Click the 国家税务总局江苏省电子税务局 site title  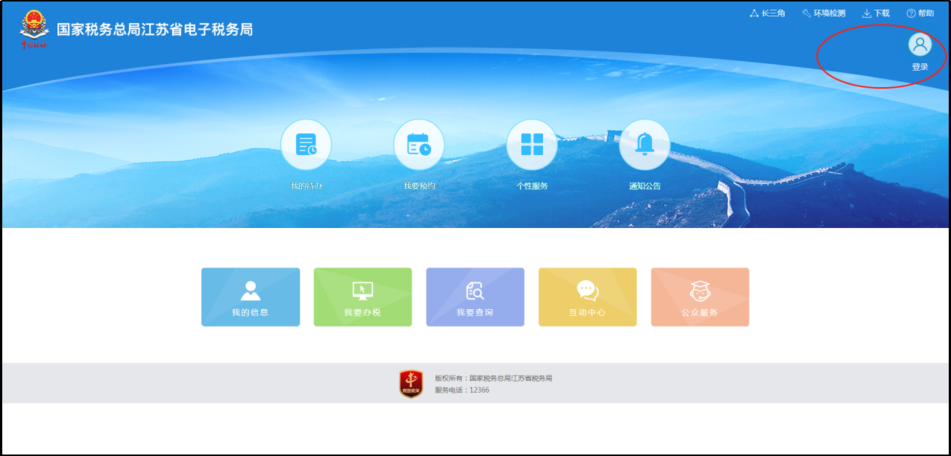[155, 29]
